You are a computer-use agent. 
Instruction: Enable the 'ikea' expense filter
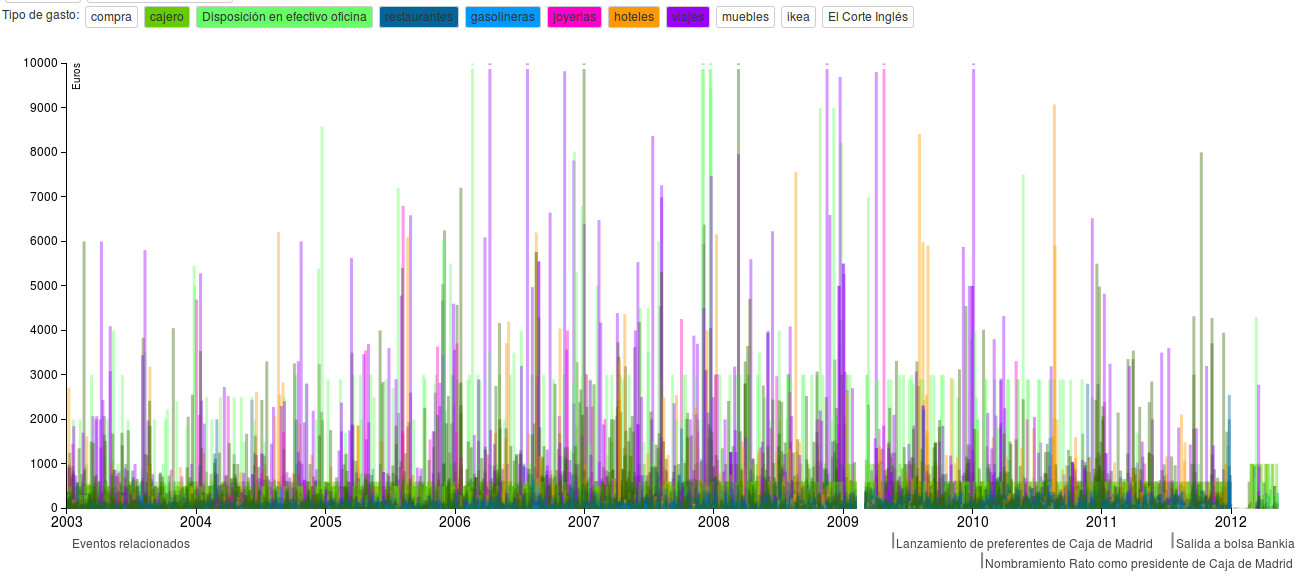click(798, 17)
